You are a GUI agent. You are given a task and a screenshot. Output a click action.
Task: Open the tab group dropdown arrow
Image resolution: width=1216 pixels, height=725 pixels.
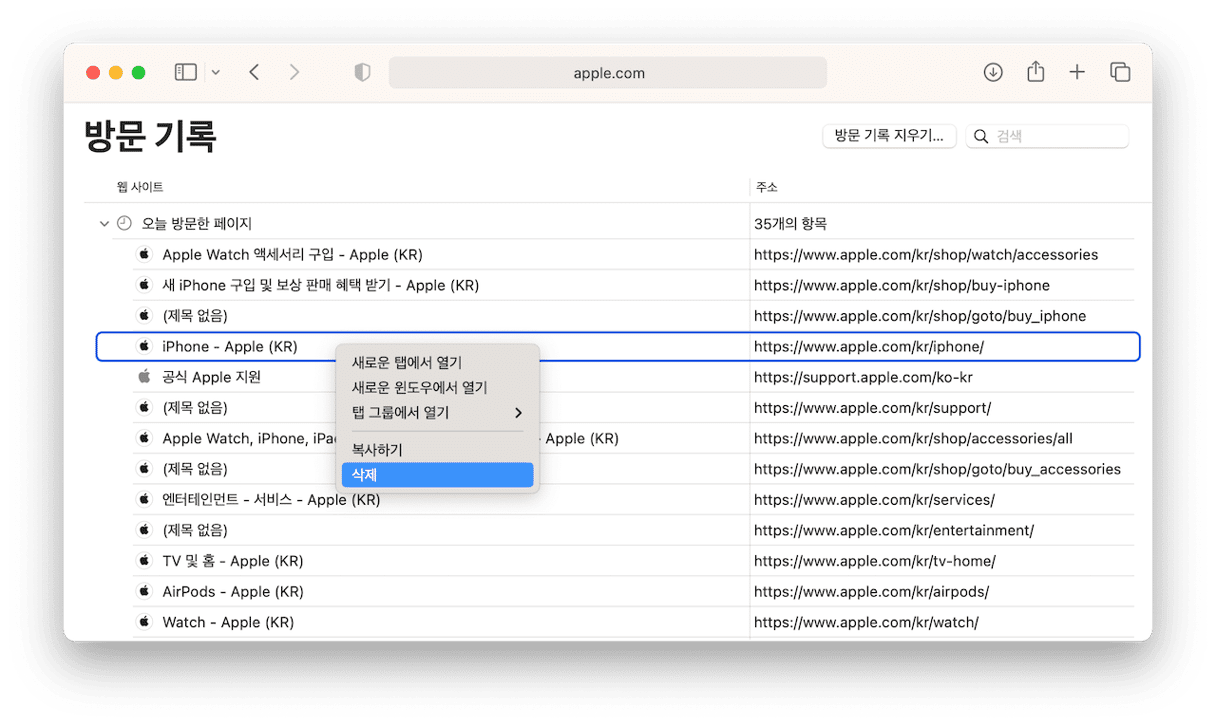coord(216,72)
